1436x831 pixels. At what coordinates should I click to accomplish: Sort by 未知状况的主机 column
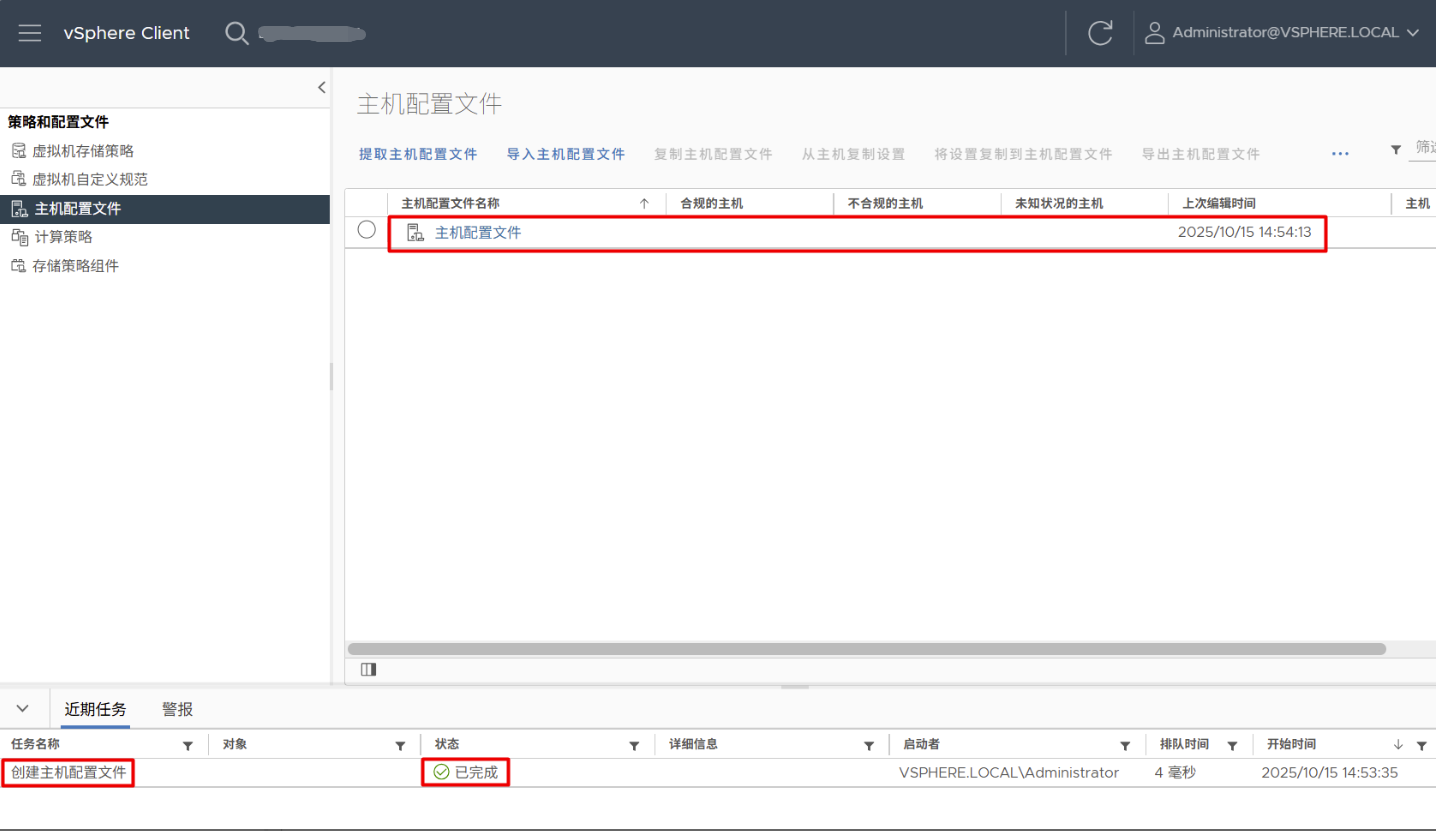(1059, 203)
